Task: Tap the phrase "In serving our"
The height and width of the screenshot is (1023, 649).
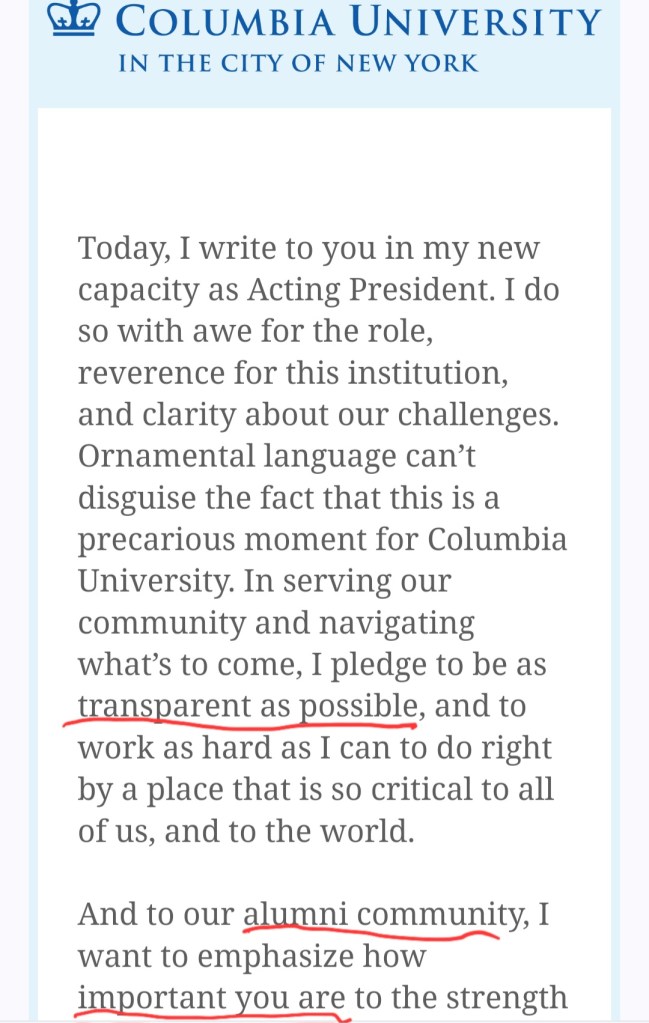Action: pyautogui.click(x=354, y=581)
